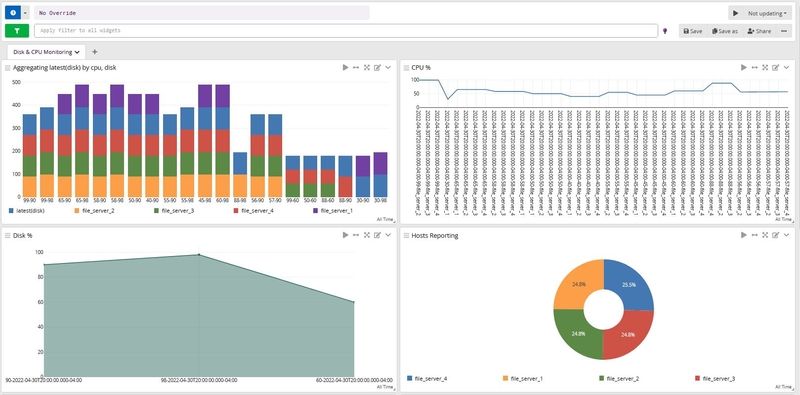
Task: Toggle width of Aggregating latest(disk) widget
Action: 356,67
